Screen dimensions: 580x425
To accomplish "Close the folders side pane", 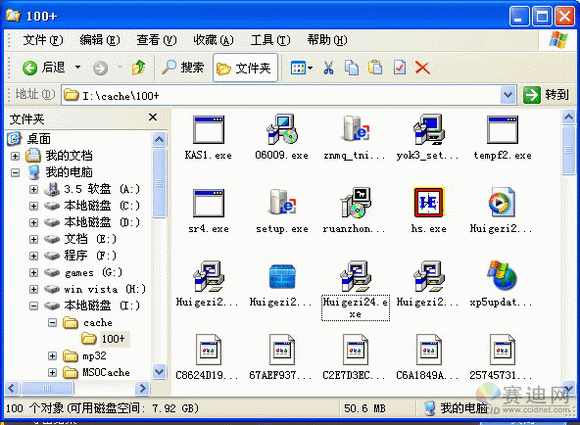I will (x=152, y=117).
